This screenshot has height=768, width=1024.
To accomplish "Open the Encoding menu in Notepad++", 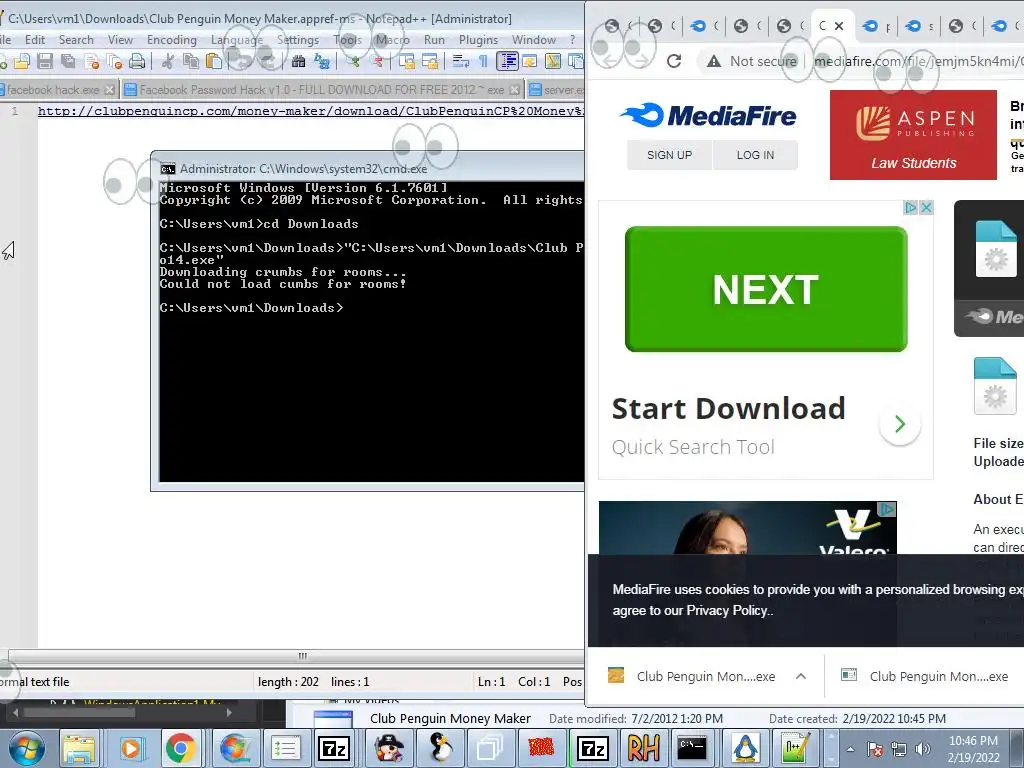I will click(172, 40).
